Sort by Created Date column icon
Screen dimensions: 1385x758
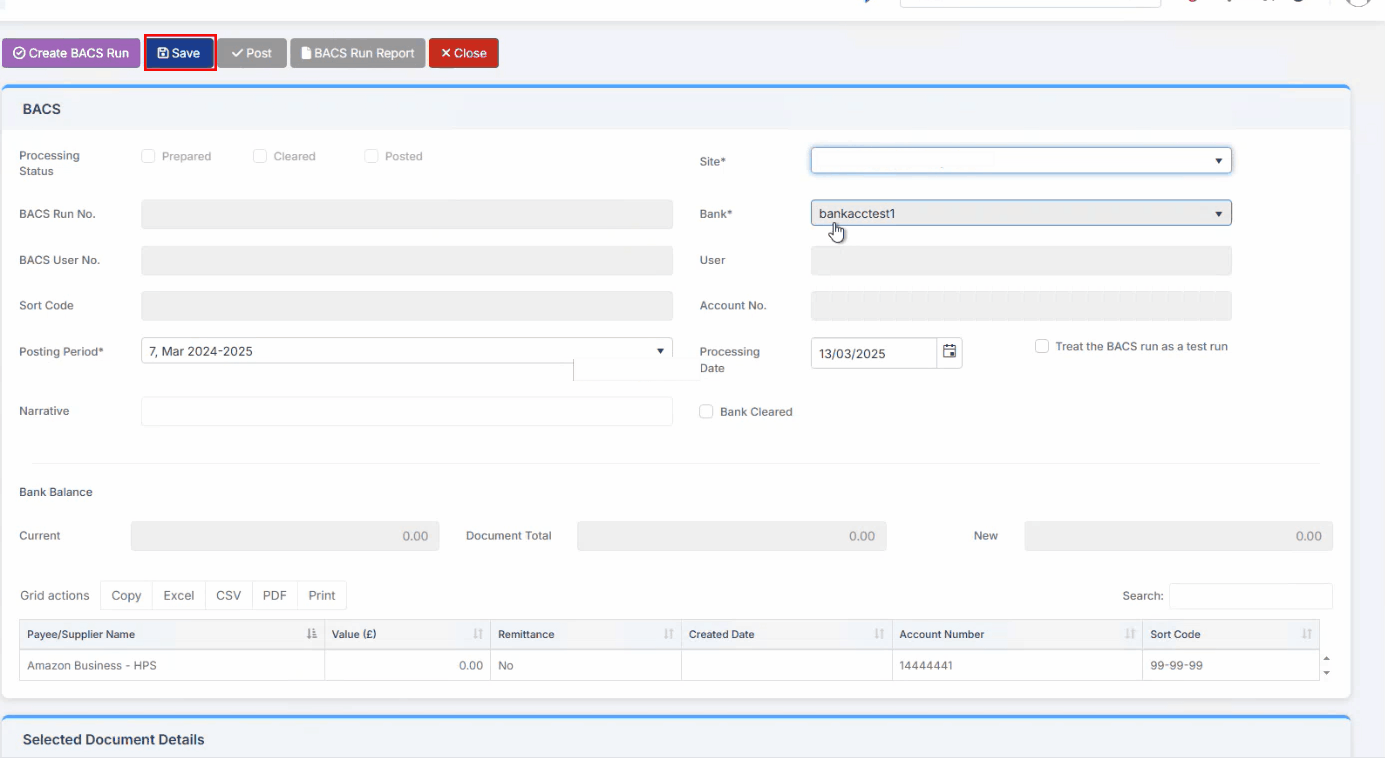pyautogui.click(x=879, y=634)
